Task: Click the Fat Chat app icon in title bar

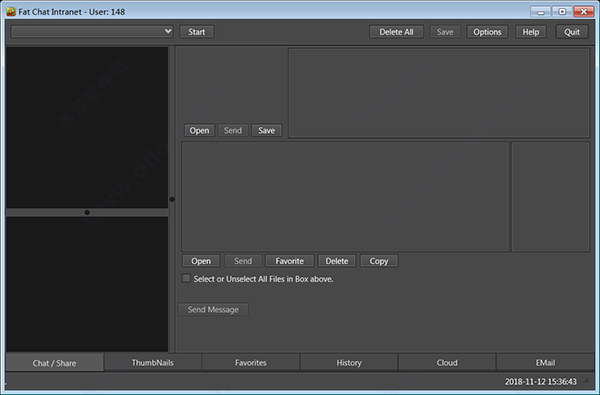Action: click(x=11, y=12)
